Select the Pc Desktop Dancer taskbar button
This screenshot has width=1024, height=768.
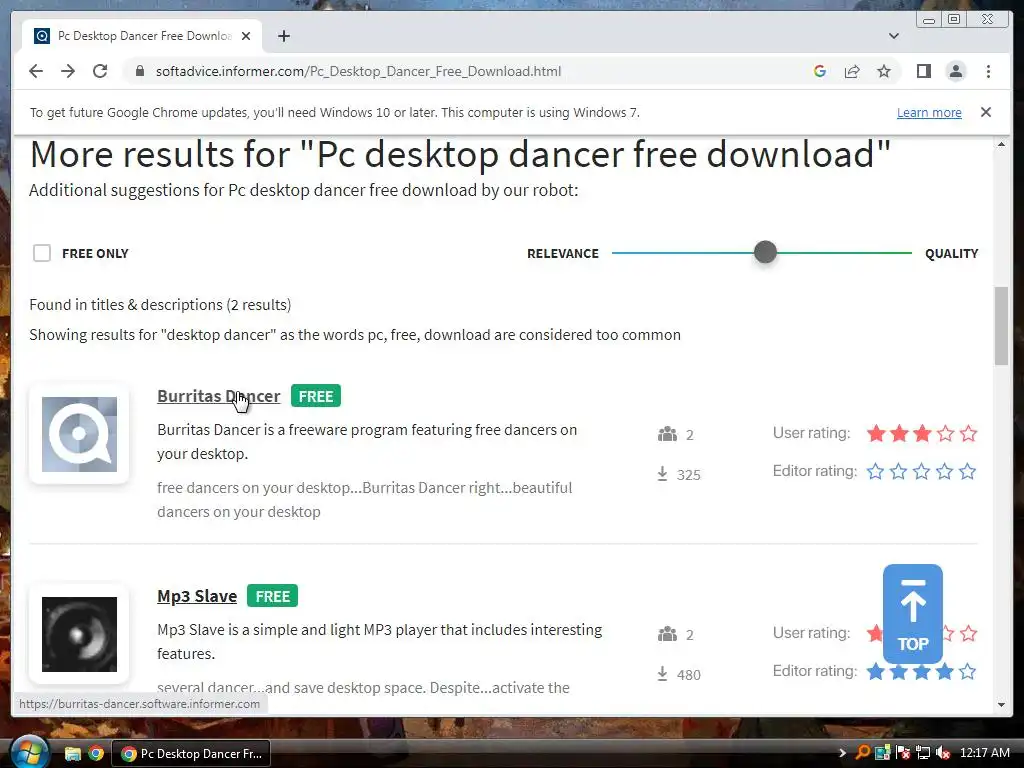[x=191, y=754]
